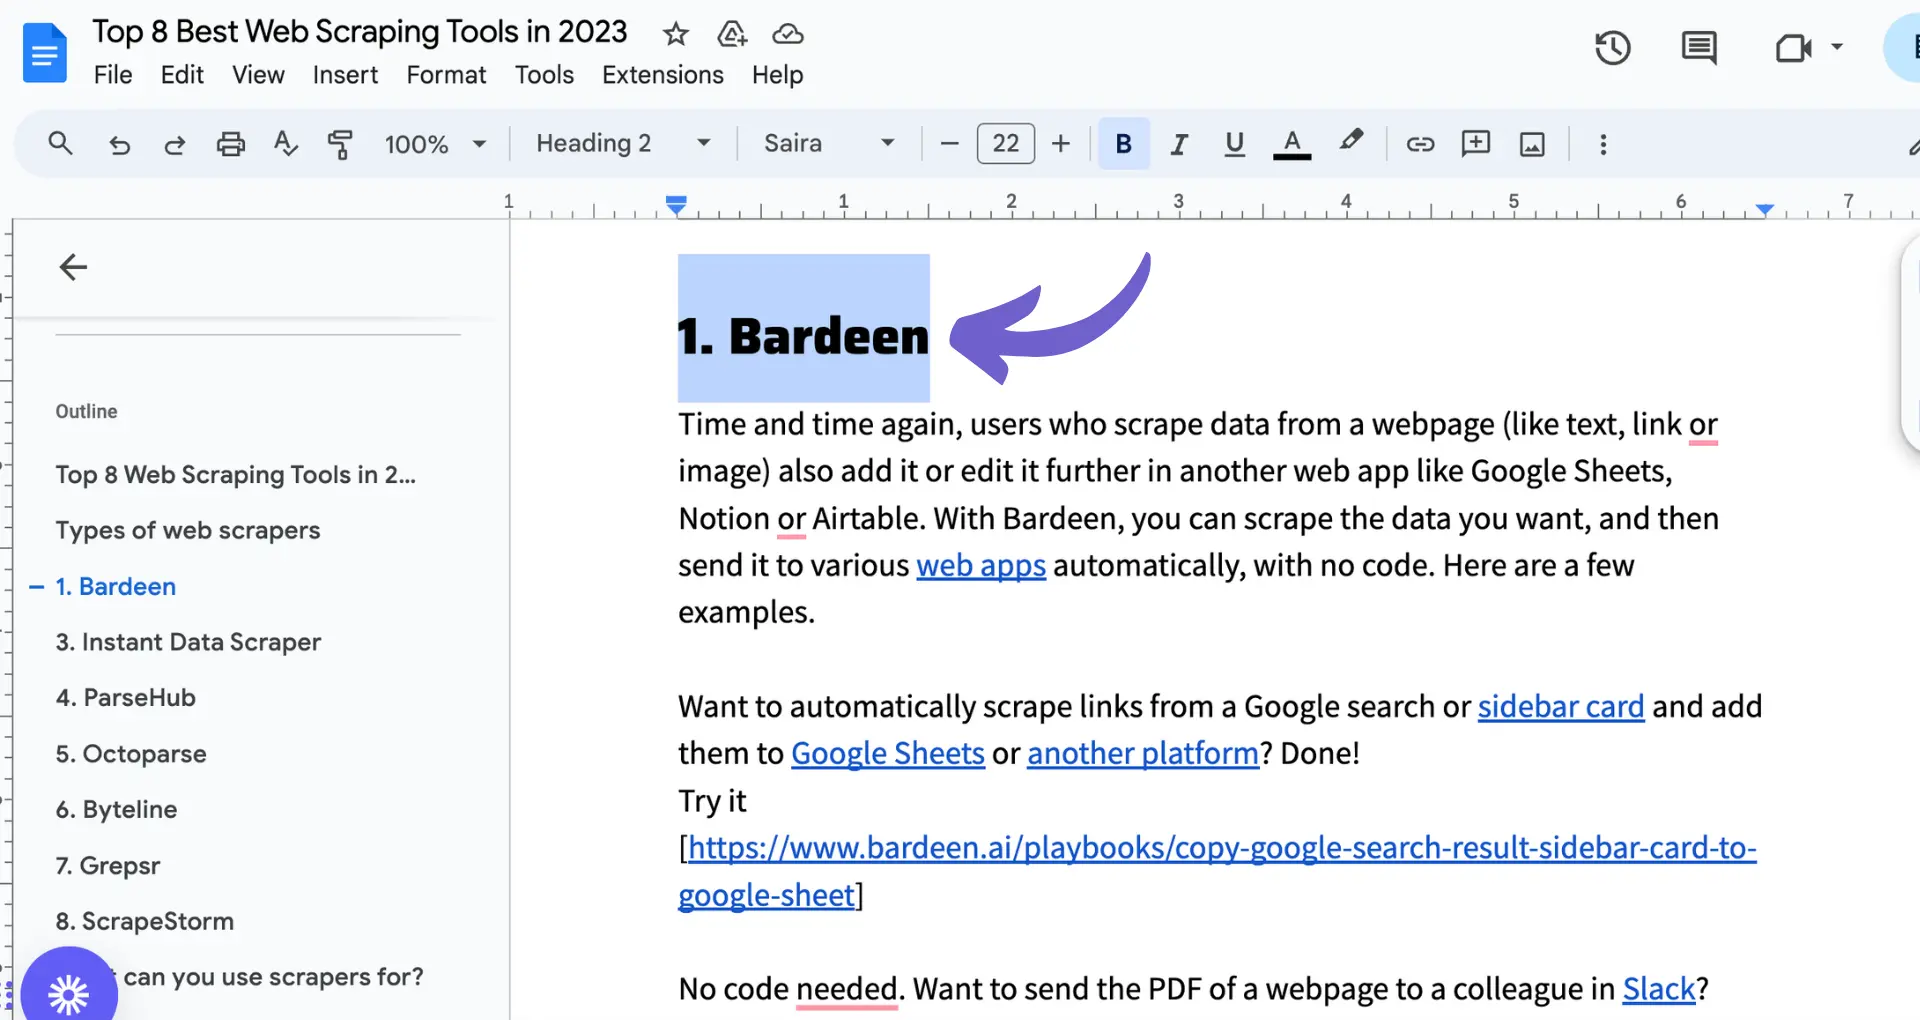Decrease font size with minus button
The image size is (1920, 1020).
pos(950,144)
